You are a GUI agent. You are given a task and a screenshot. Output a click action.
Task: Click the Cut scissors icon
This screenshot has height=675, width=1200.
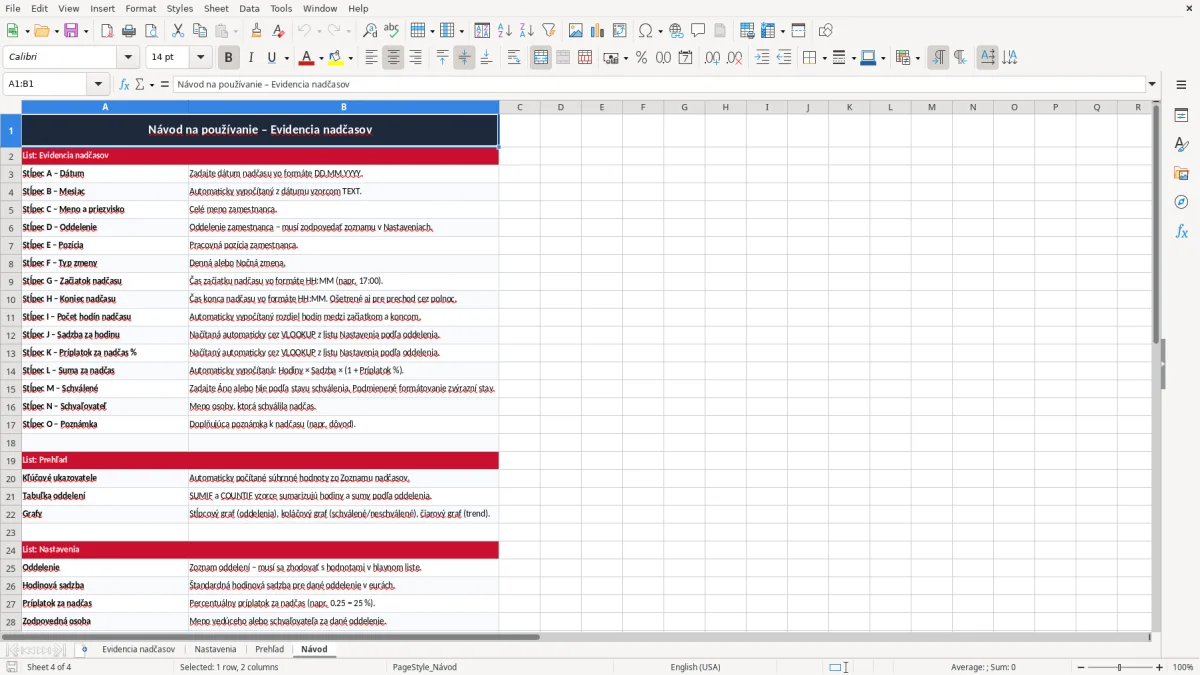(x=178, y=31)
